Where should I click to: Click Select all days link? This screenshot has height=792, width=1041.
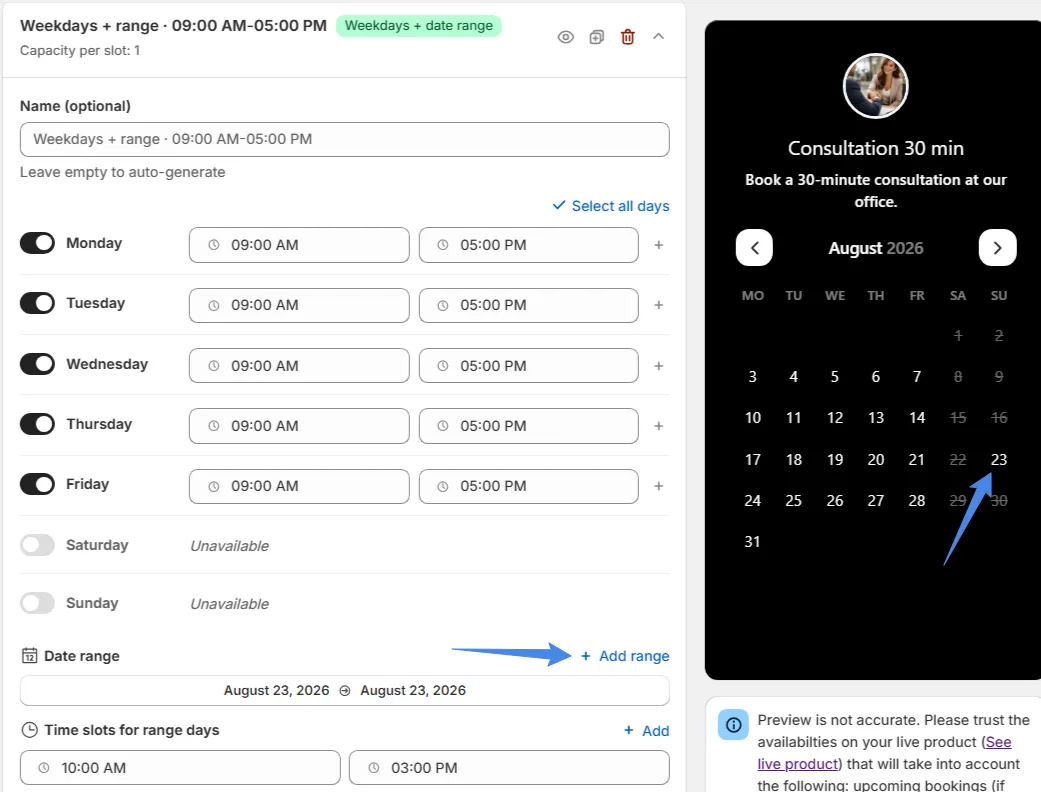click(611, 206)
